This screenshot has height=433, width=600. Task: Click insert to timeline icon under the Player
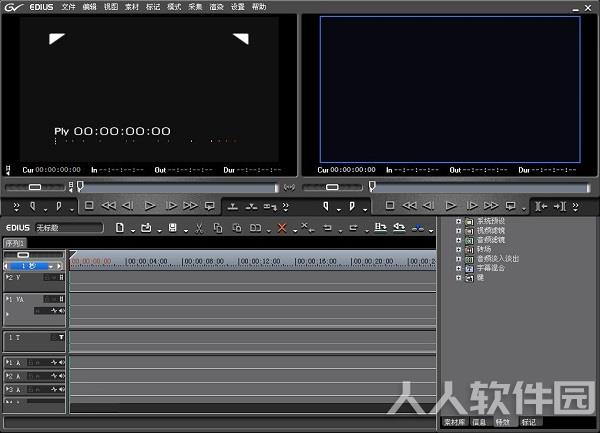232,207
